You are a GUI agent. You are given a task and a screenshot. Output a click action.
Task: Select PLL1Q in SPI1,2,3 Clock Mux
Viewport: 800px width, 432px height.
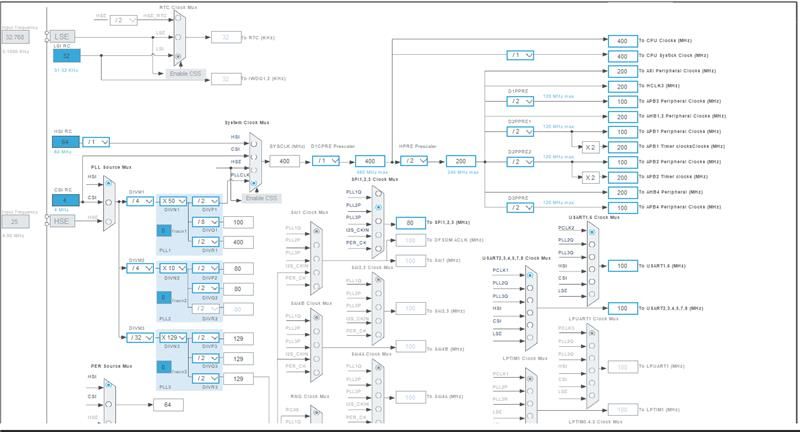[x=378, y=194]
